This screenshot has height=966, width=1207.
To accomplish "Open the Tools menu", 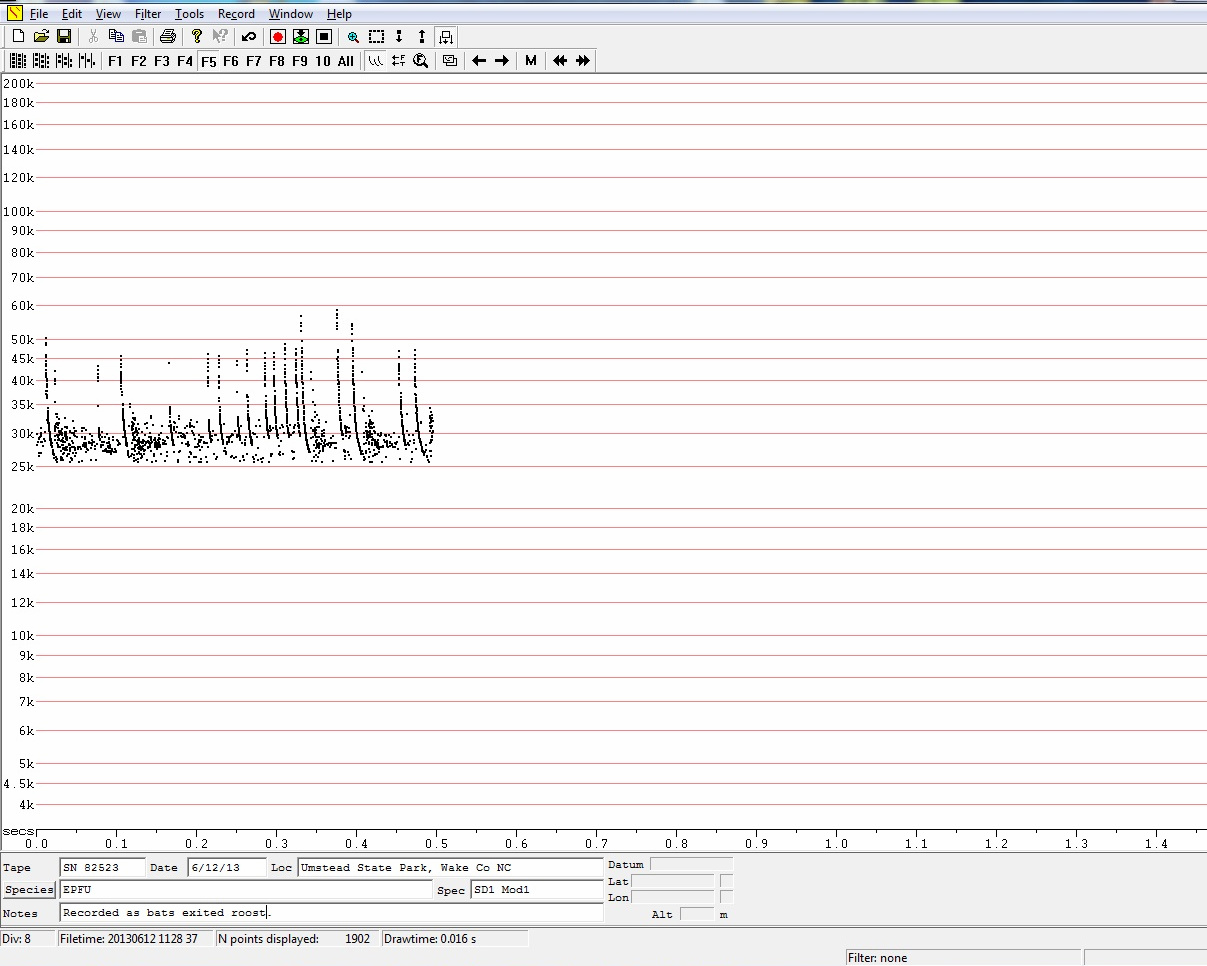I will pos(189,14).
